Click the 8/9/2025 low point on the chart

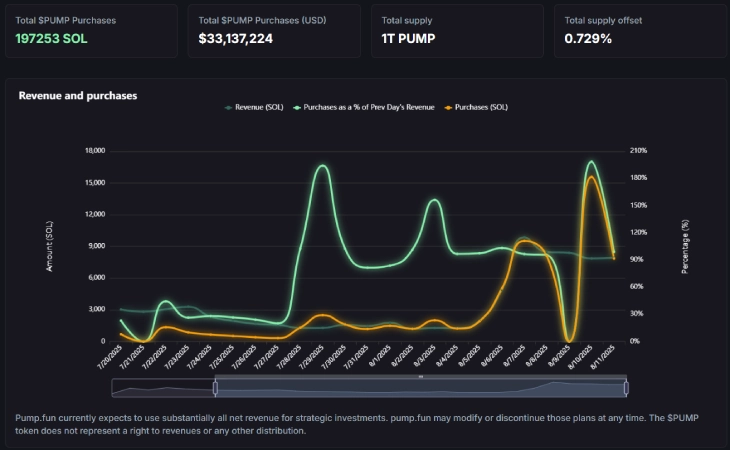[x=569, y=340]
